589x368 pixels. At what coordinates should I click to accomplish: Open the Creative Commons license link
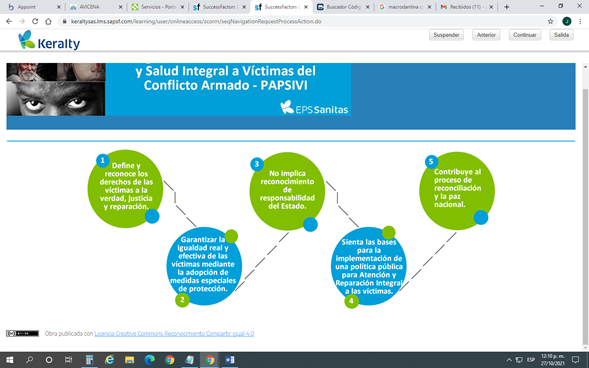(x=174, y=333)
